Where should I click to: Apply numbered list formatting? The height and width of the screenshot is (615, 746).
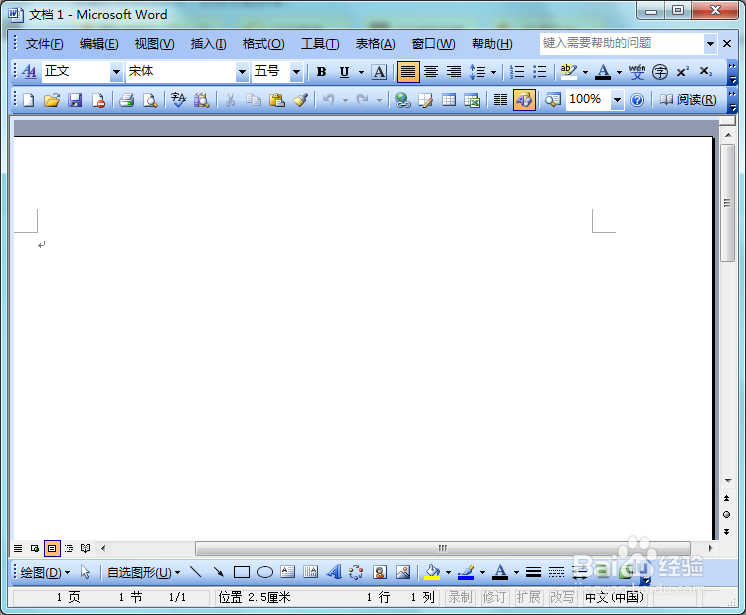pyautogui.click(x=517, y=72)
